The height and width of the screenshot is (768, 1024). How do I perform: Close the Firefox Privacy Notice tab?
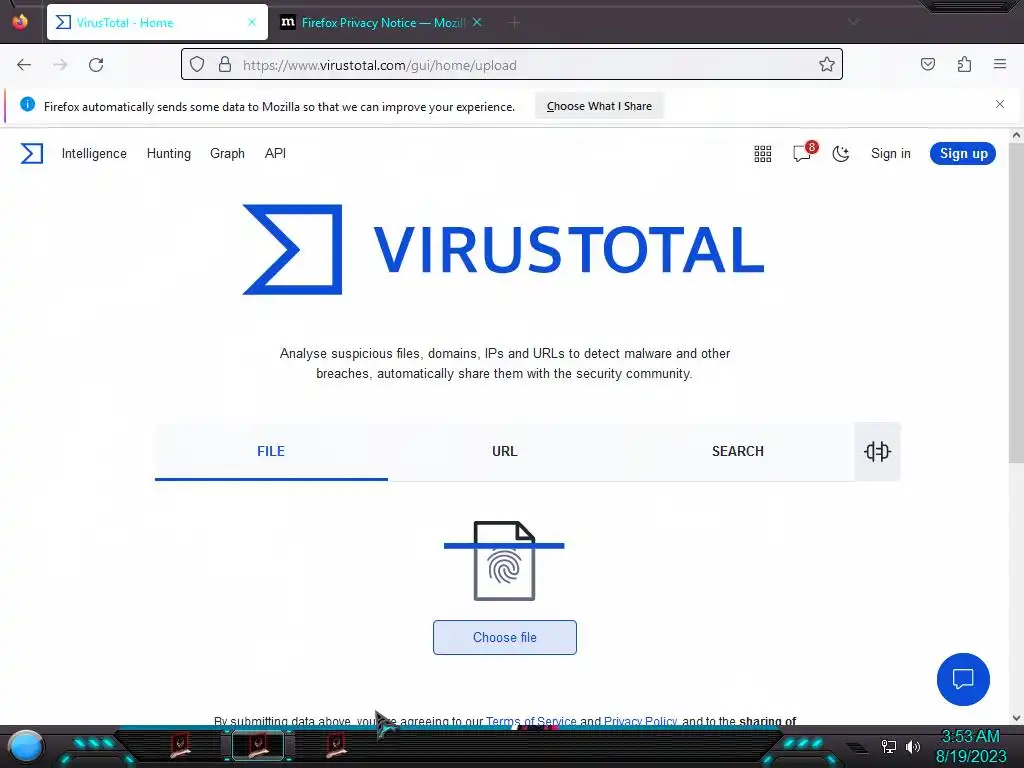pyautogui.click(x=477, y=22)
